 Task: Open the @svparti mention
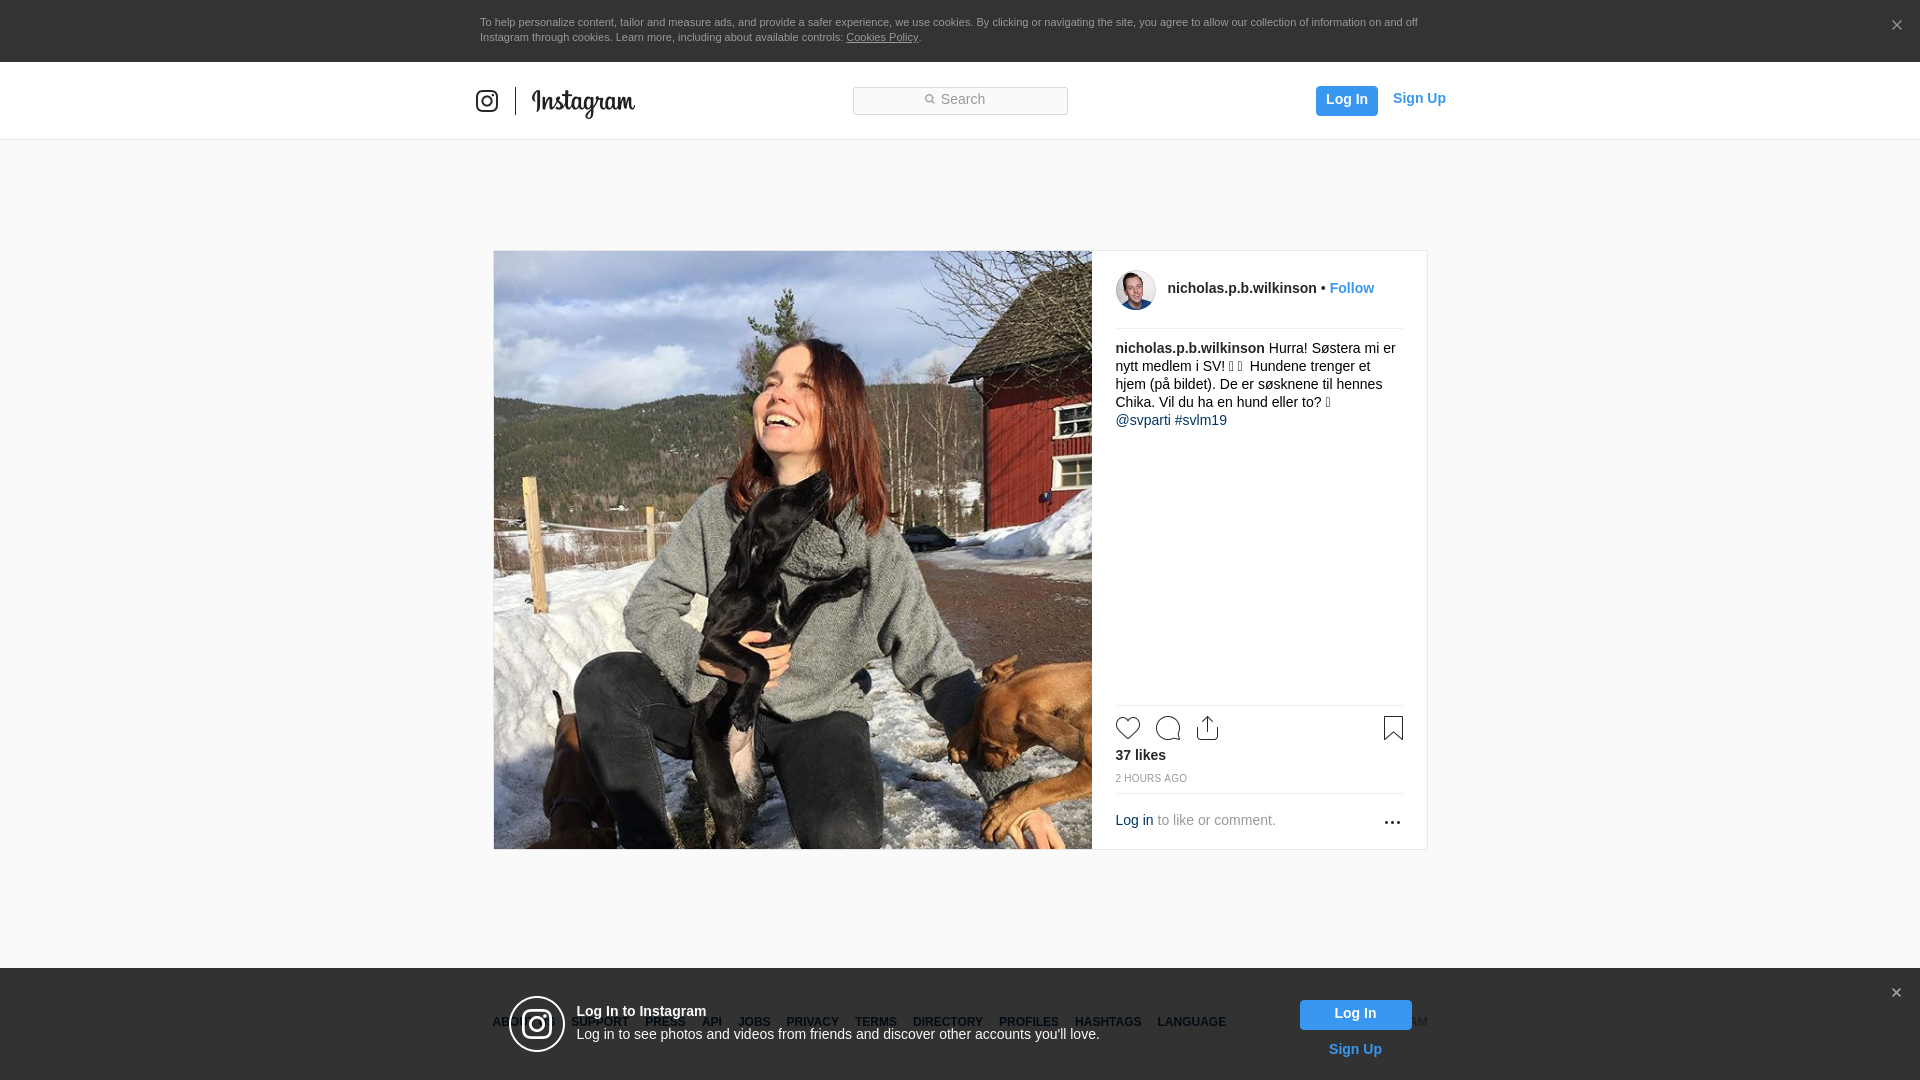click(1143, 420)
